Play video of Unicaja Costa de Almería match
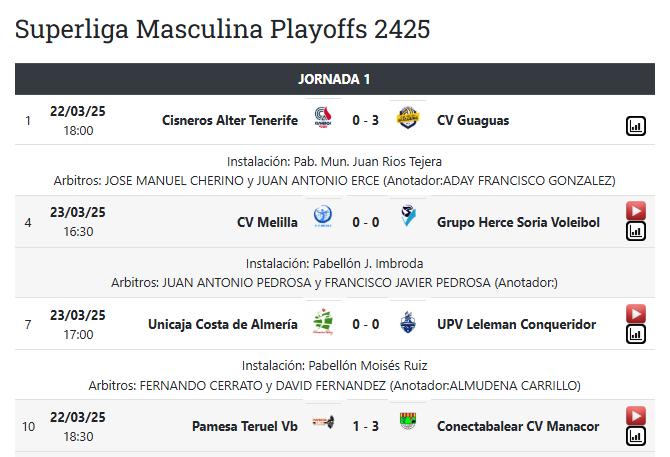Image resolution: width=670 pixels, height=457 pixels. coord(636,313)
